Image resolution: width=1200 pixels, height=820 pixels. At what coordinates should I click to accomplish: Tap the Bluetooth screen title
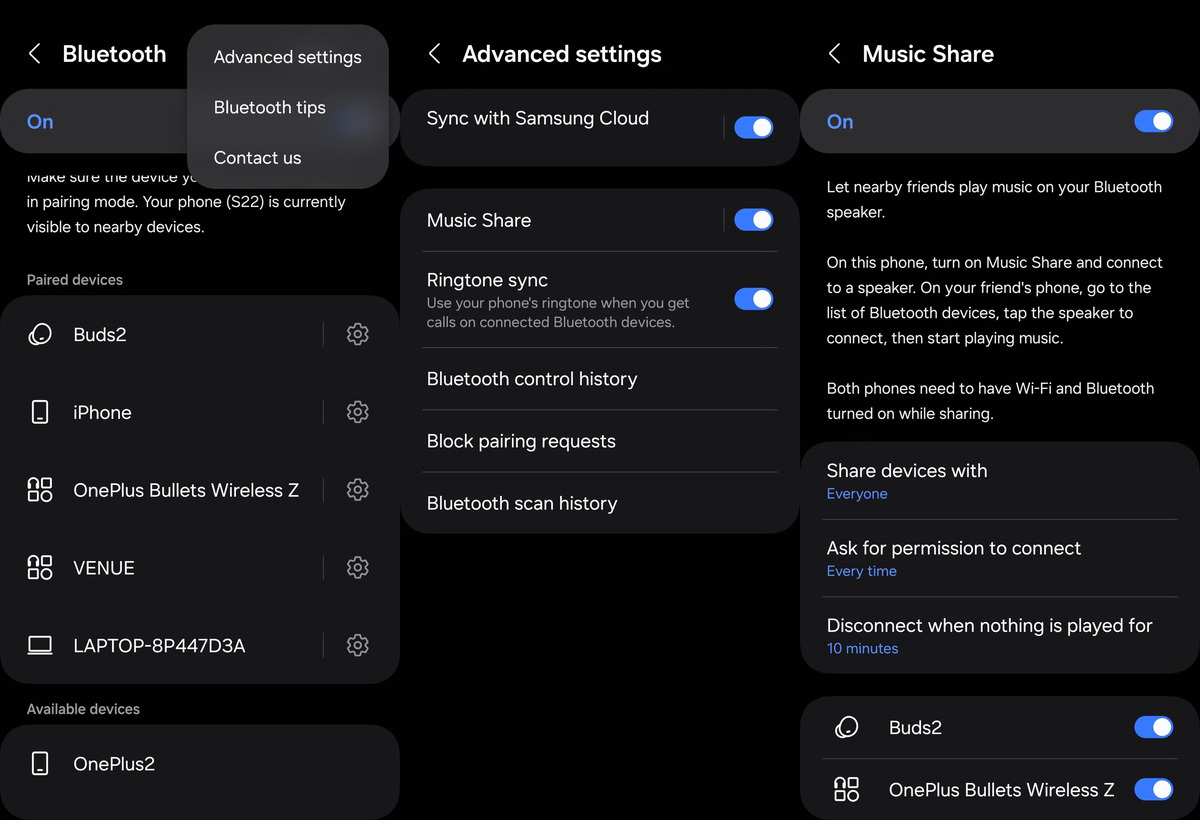(114, 54)
